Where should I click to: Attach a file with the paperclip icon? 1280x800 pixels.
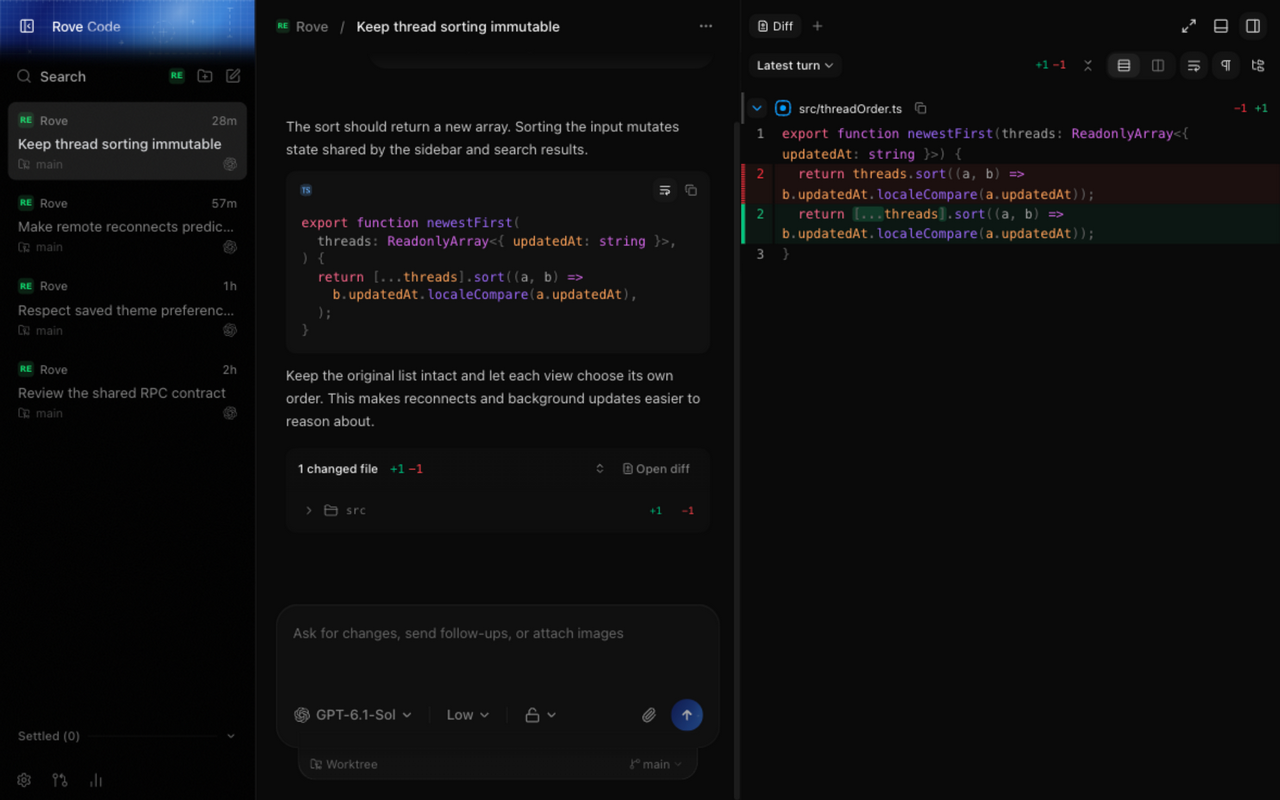(x=649, y=715)
